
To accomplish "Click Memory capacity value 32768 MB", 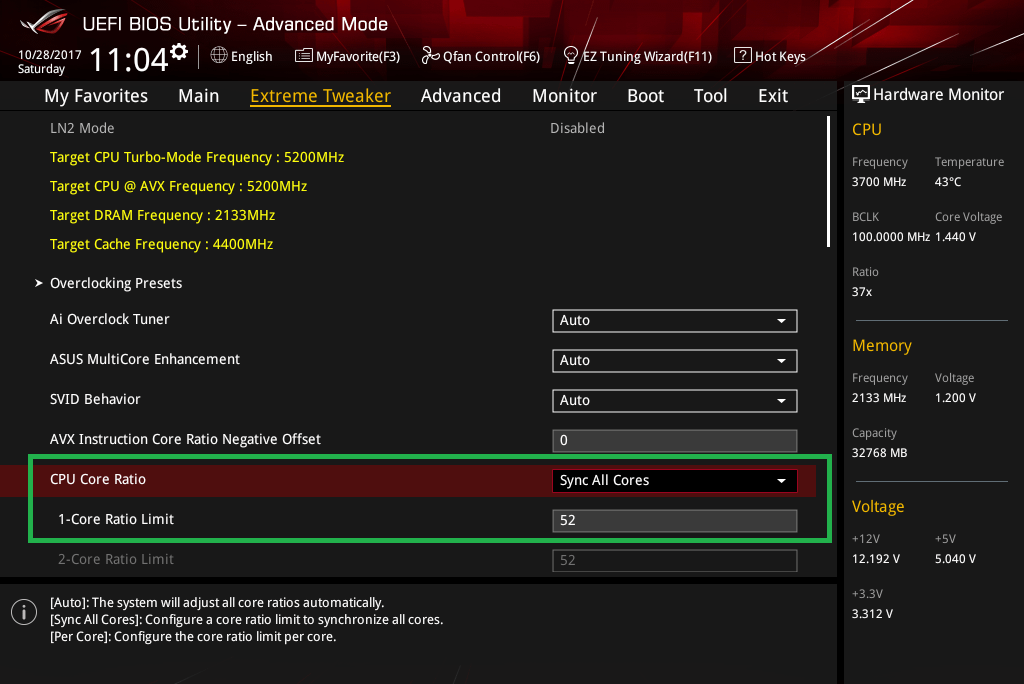I will 880,452.
